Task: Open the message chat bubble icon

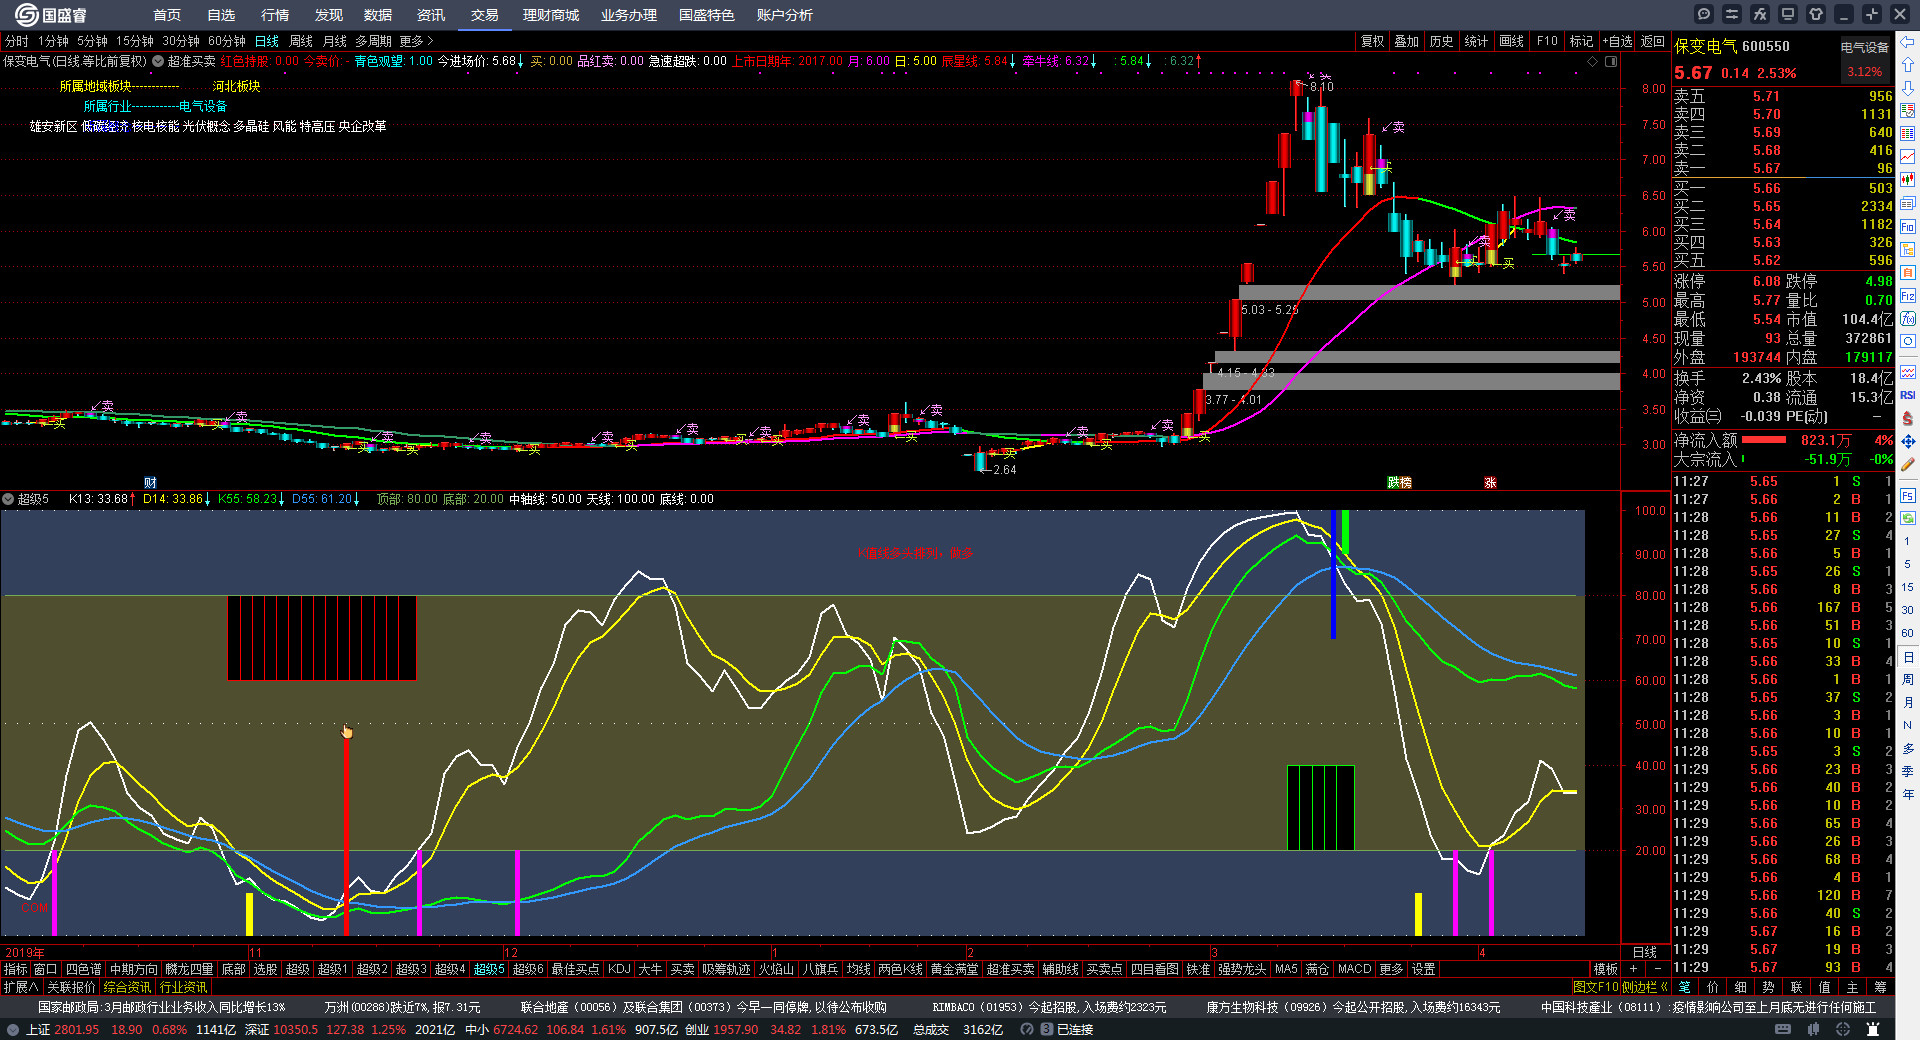Action: [x=1704, y=14]
